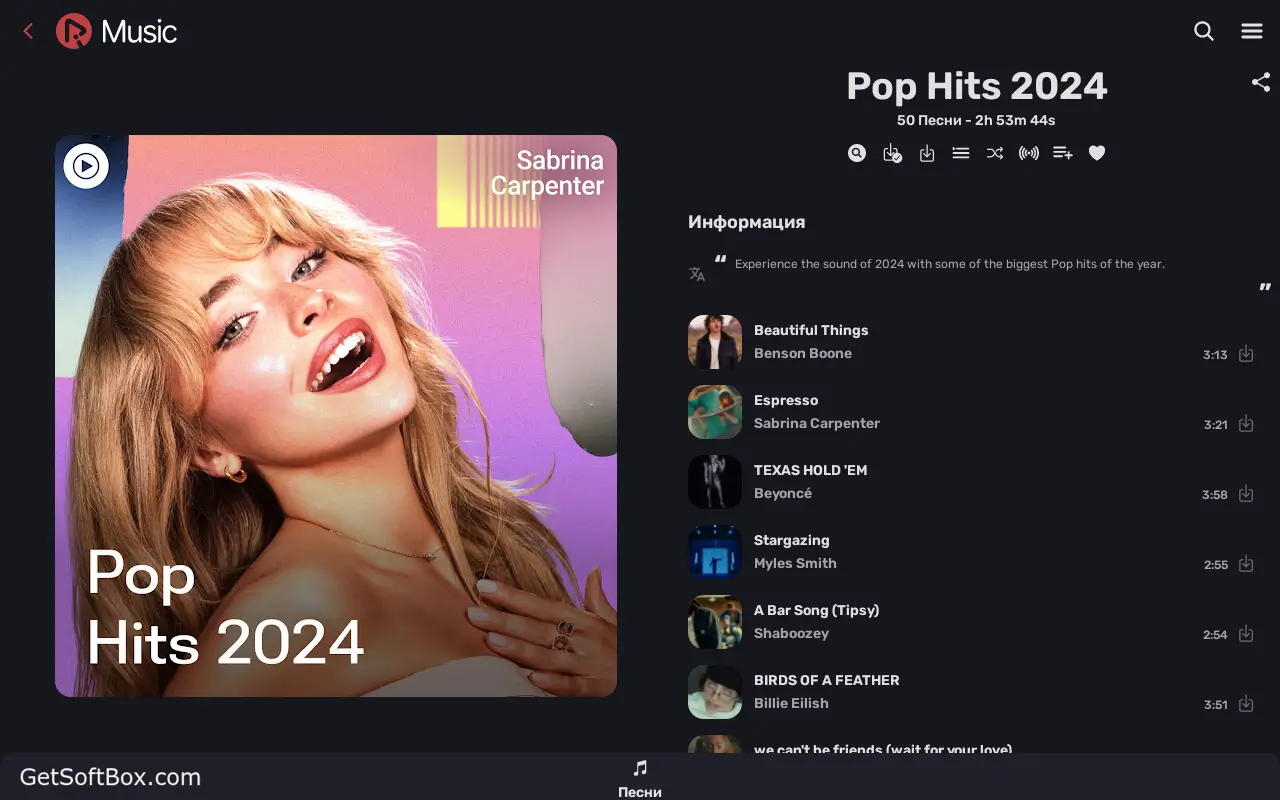Click the Music logo in the header
The width and height of the screenshot is (1280, 800).
117,32
